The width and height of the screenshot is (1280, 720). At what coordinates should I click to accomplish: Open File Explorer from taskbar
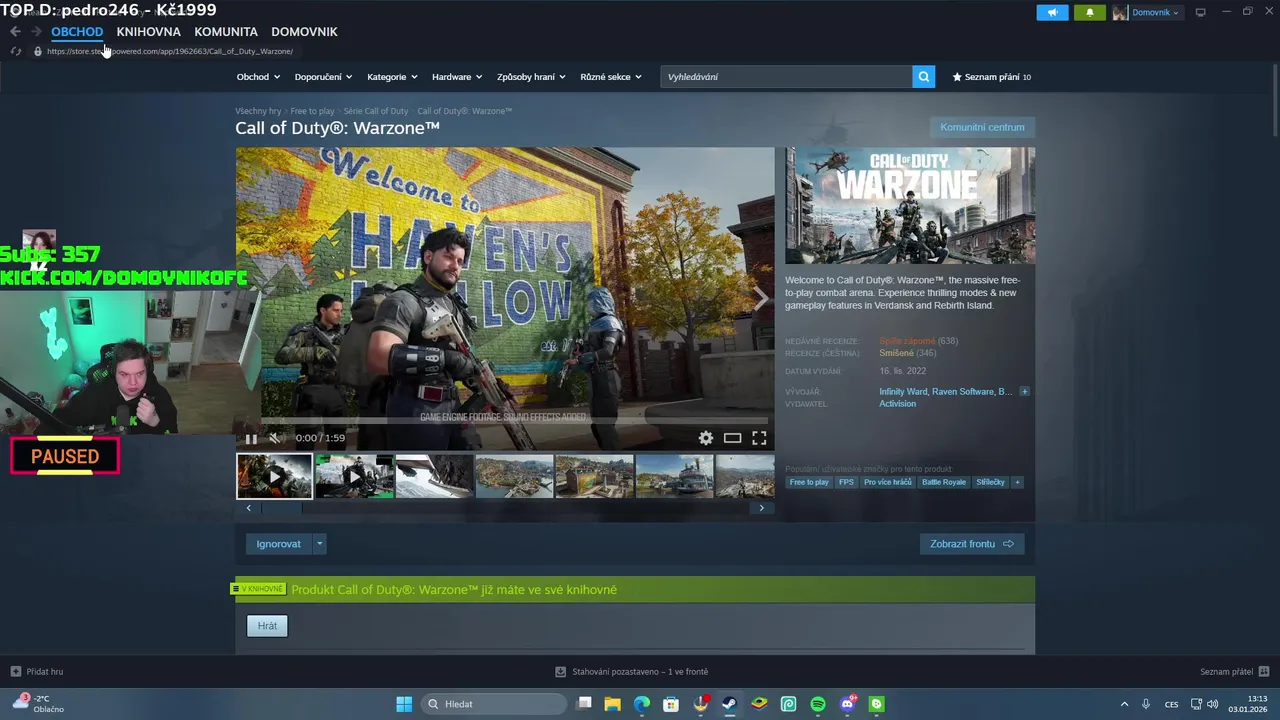click(x=612, y=704)
